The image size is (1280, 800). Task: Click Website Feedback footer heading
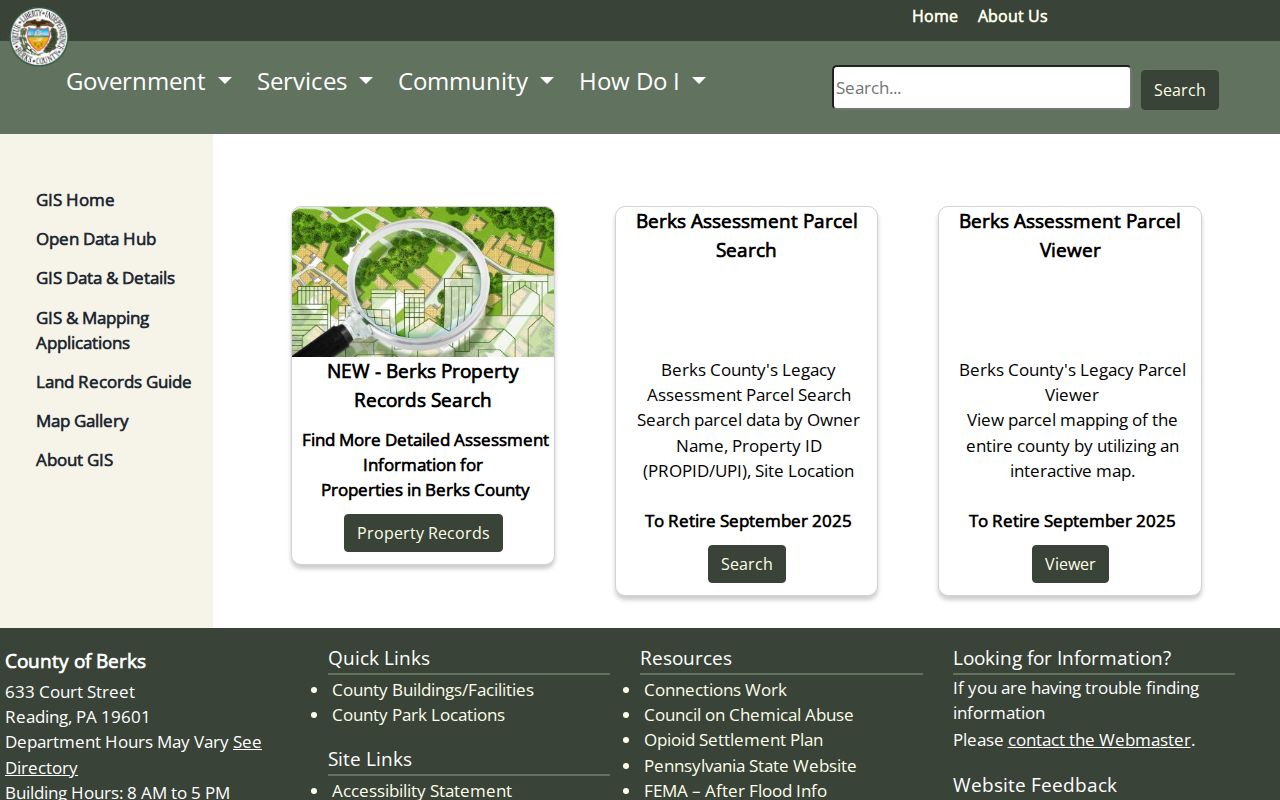1035,785
